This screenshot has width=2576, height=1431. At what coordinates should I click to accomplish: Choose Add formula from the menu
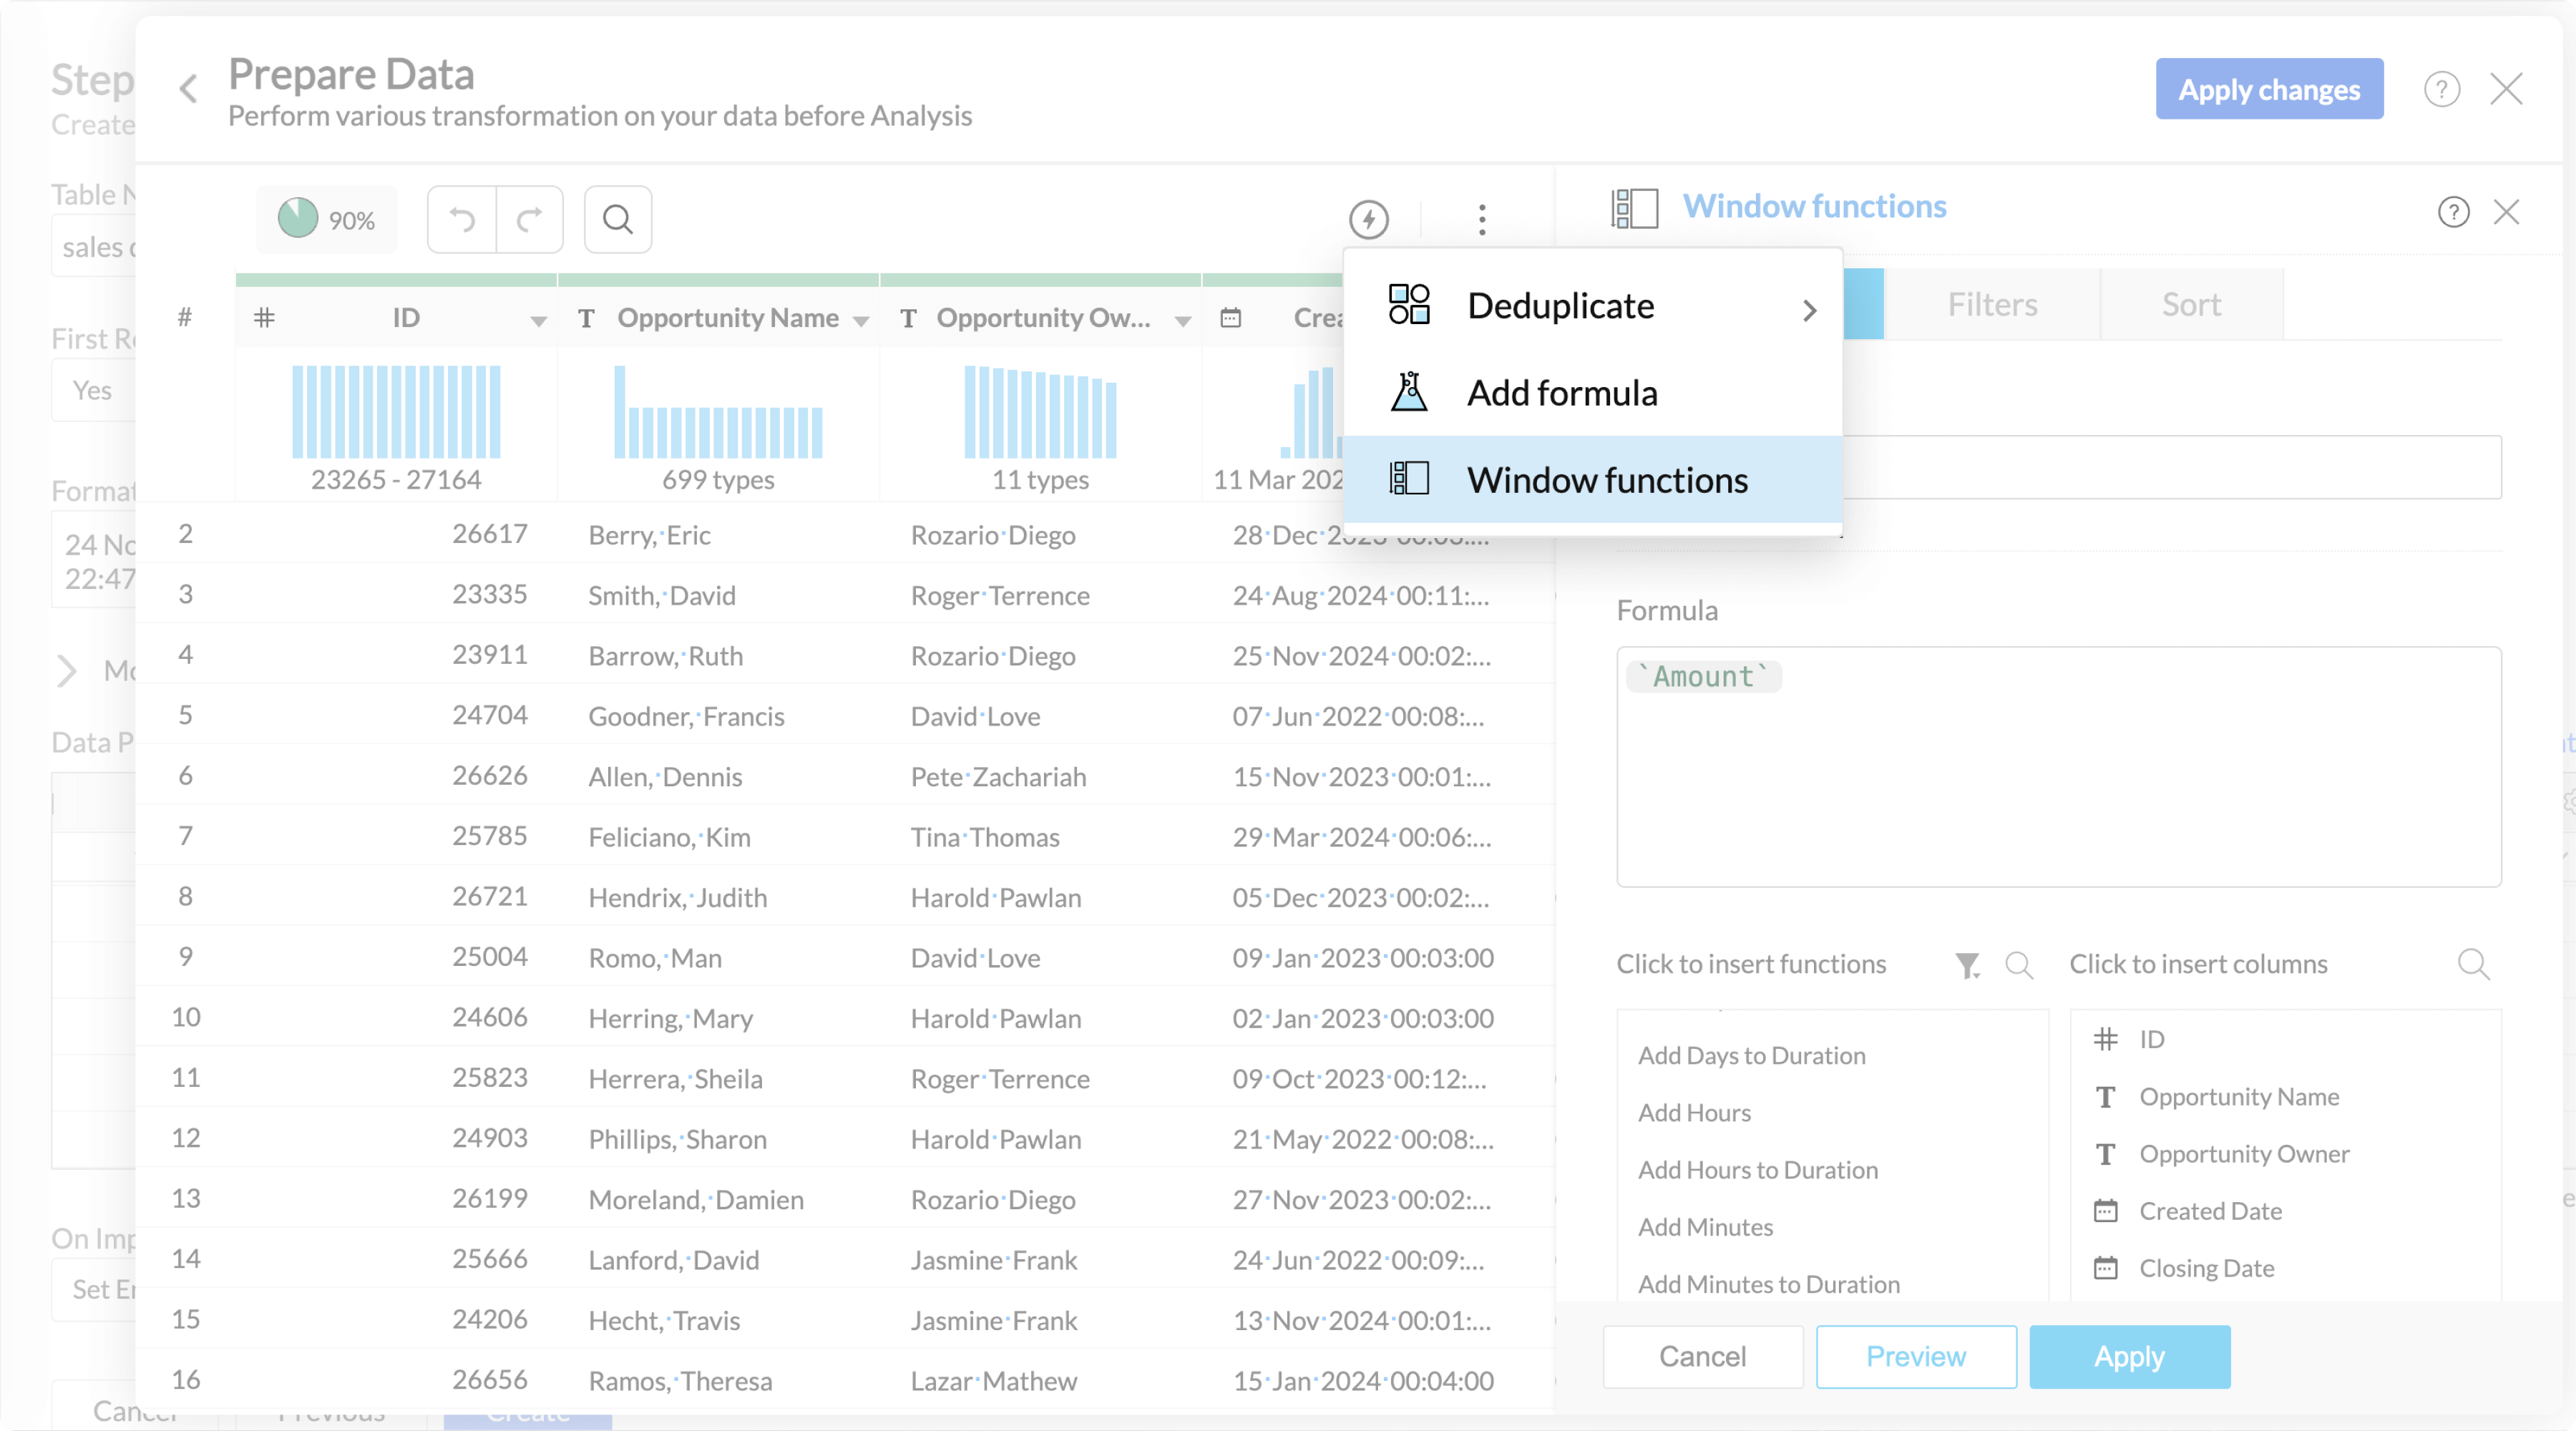pos(1561,393)
